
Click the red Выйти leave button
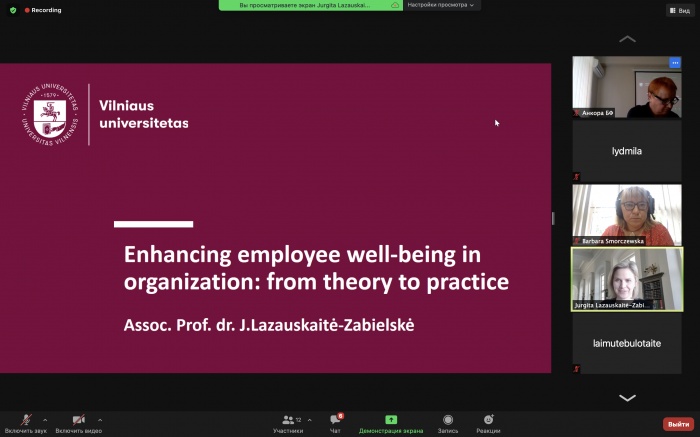coord(677,424)
